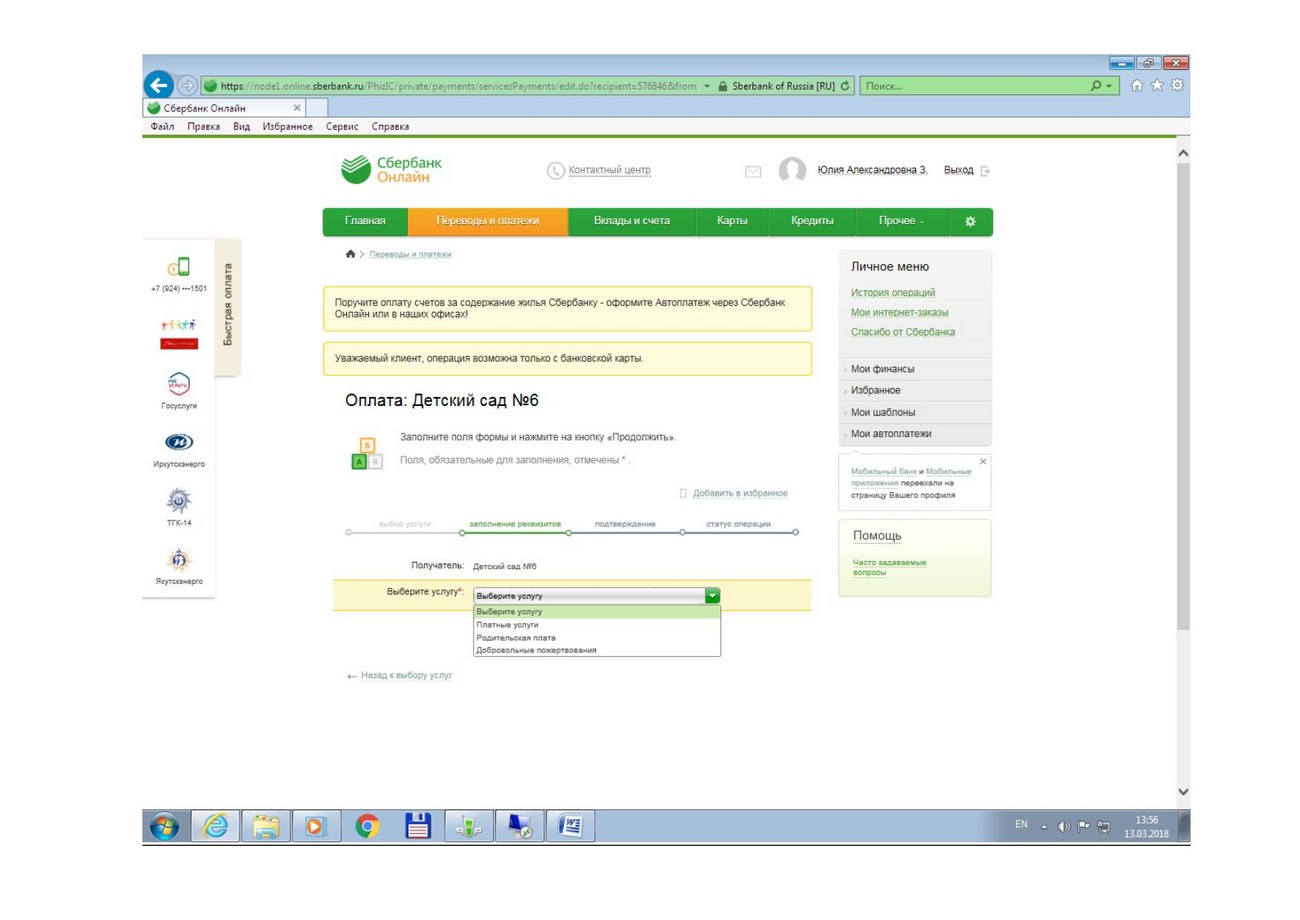
Task: Open Google Chrome on taskbar
Action: [x=368, y=826]
